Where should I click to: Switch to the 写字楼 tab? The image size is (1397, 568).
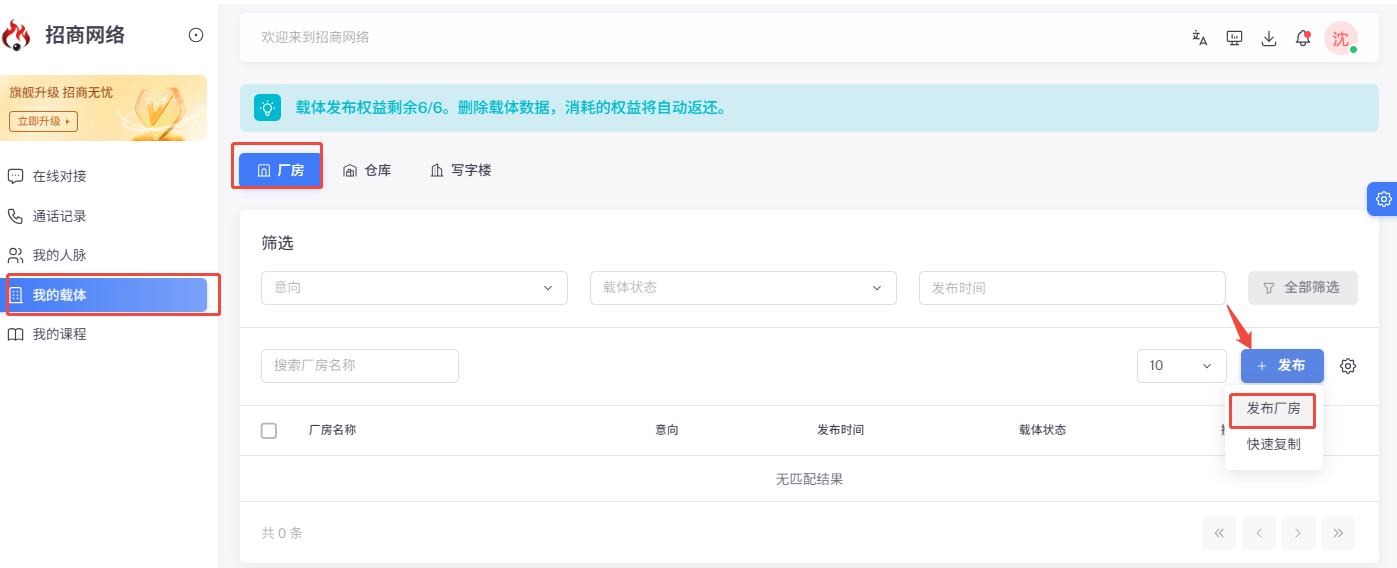point(460,170)
